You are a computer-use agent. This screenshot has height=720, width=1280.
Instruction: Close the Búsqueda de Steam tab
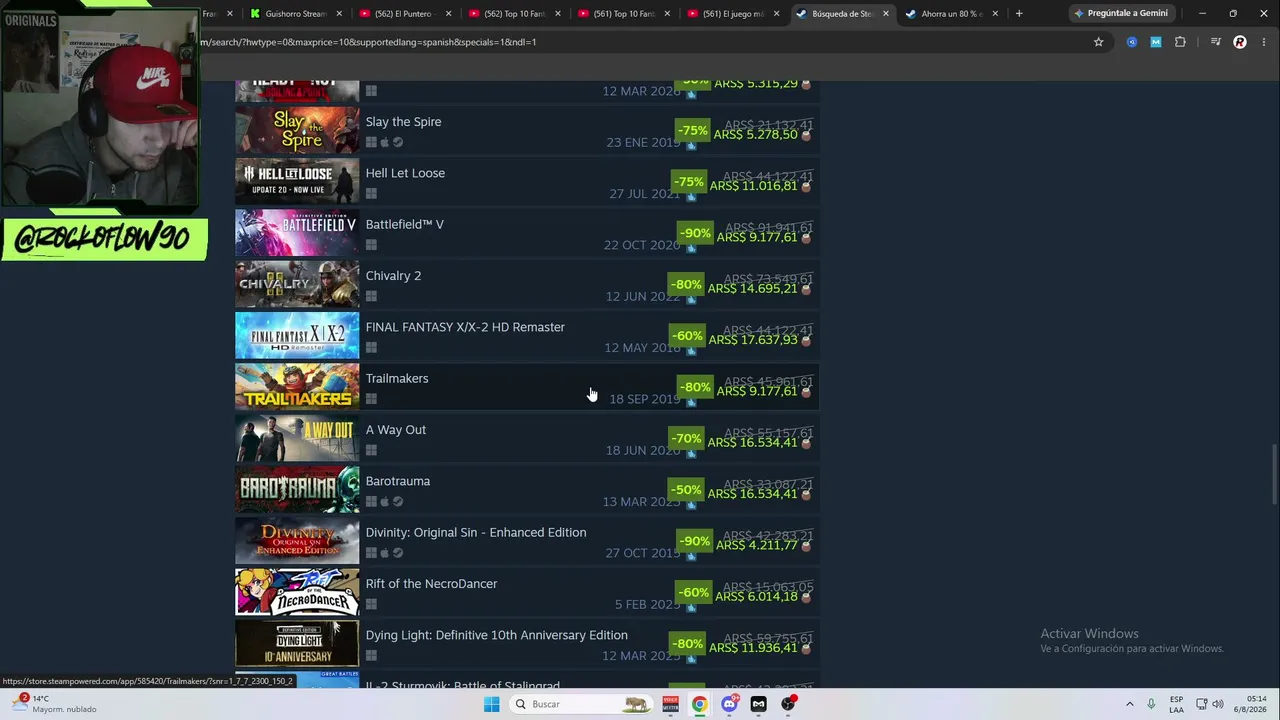coord(885,14)
